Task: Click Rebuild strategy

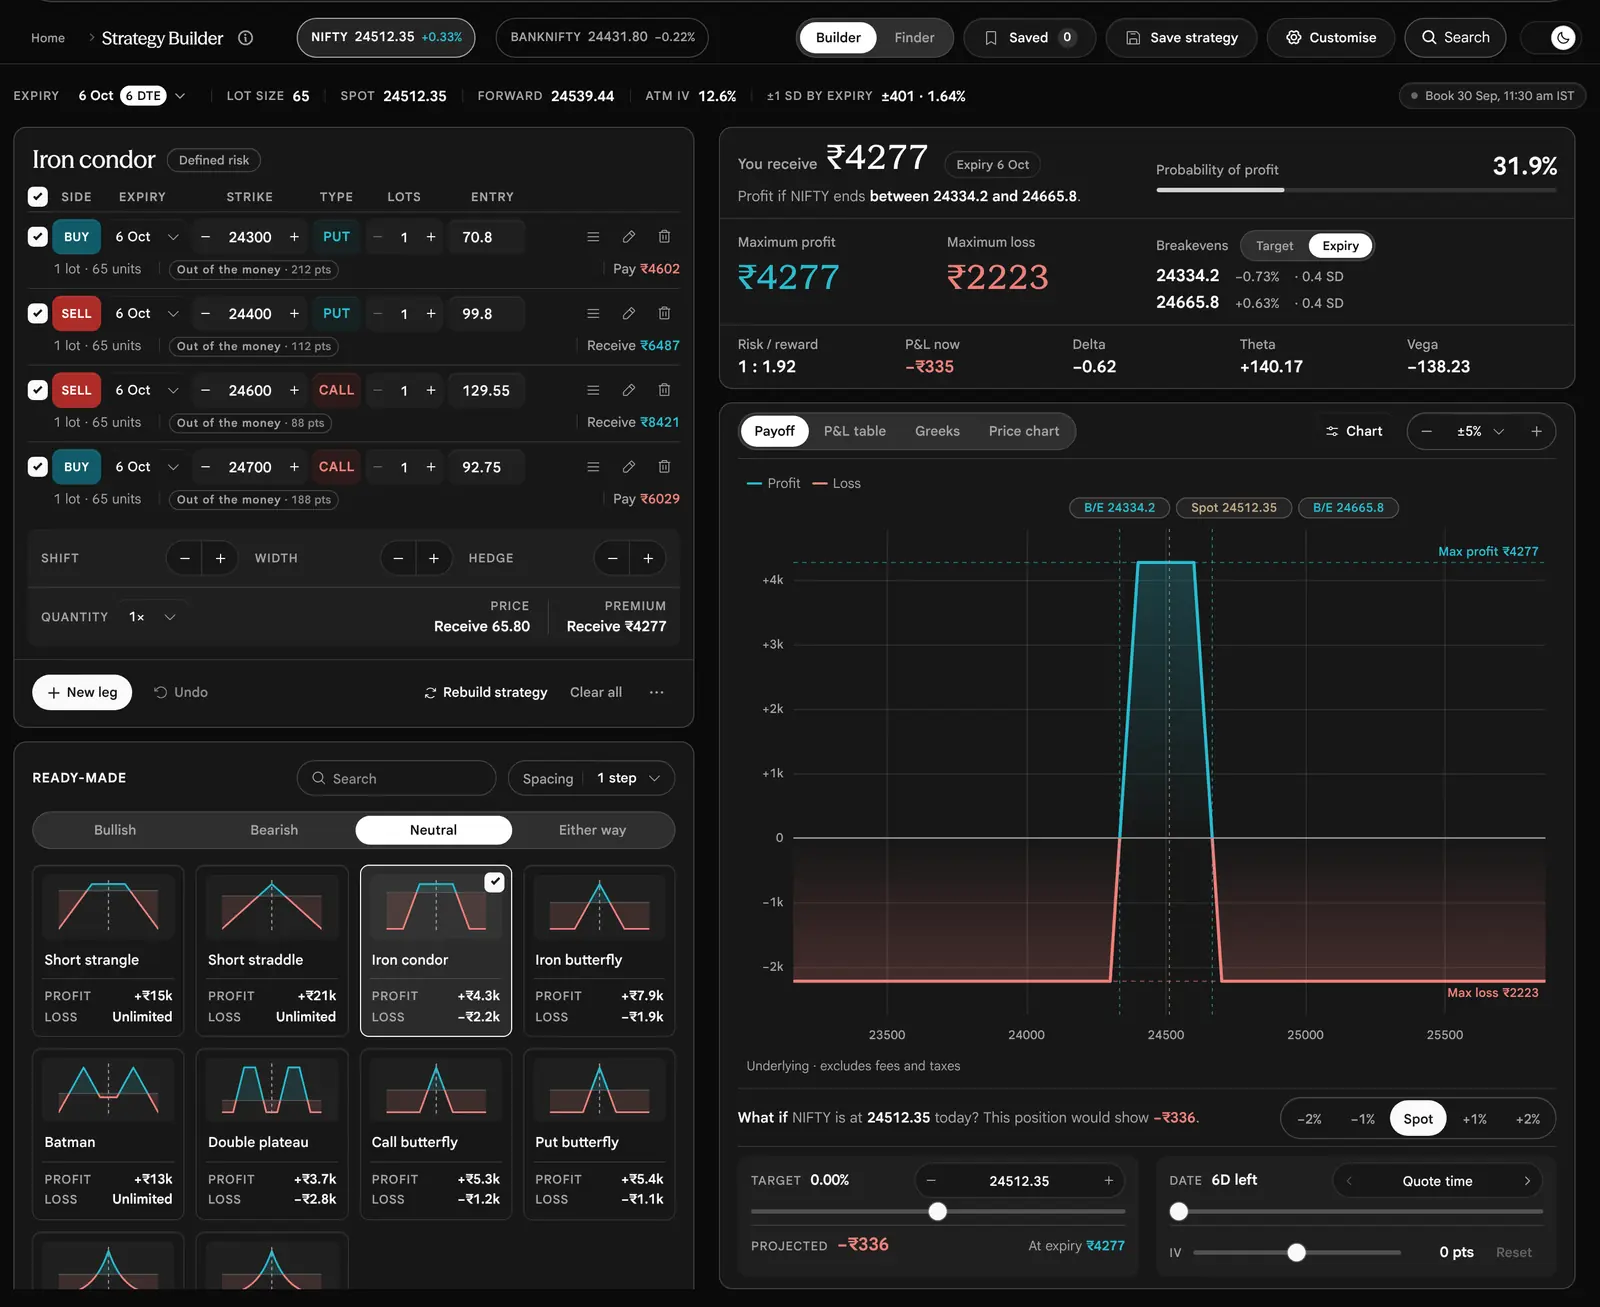Action: (485, 692)
